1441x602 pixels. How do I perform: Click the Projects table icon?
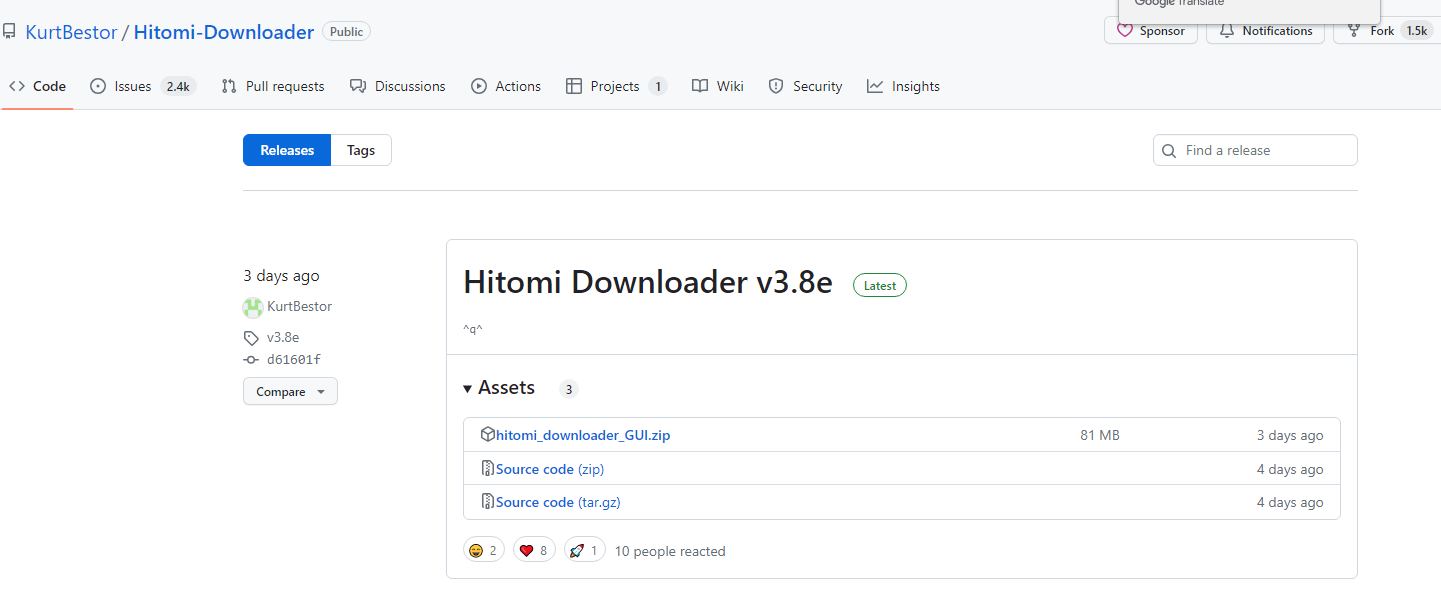tap(574, 86)
